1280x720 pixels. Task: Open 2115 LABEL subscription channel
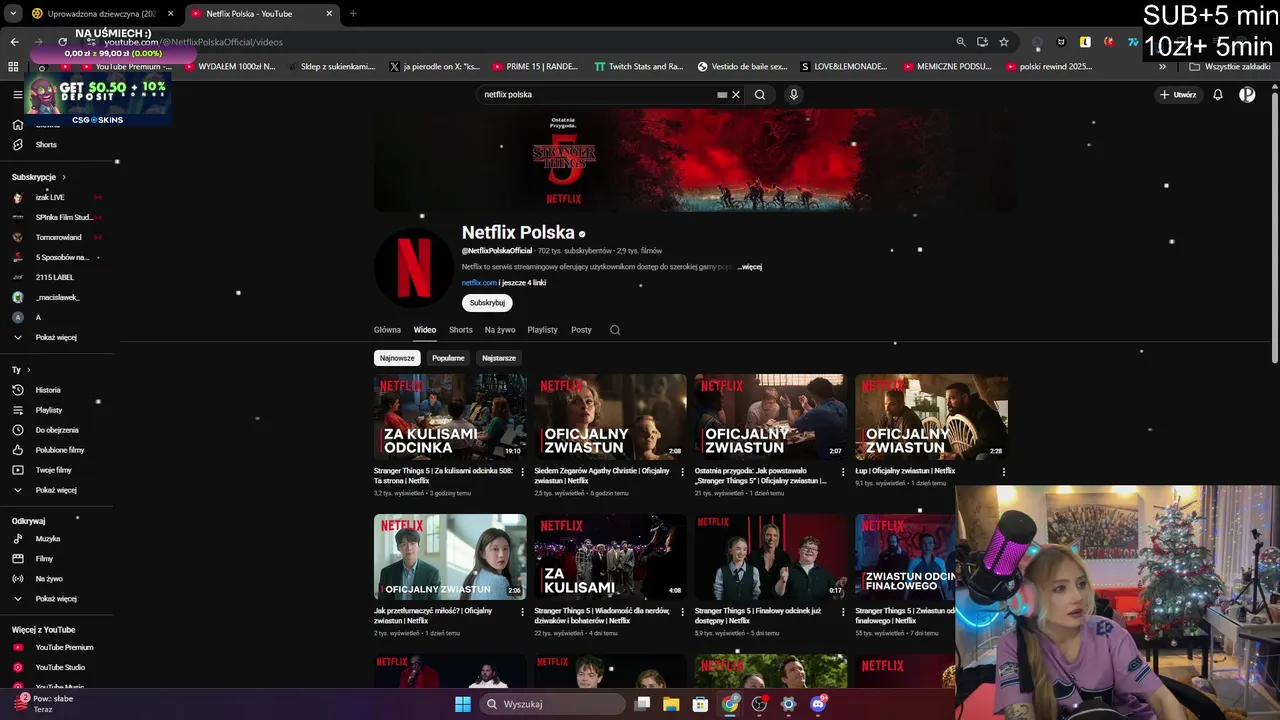tap(57, 277)
